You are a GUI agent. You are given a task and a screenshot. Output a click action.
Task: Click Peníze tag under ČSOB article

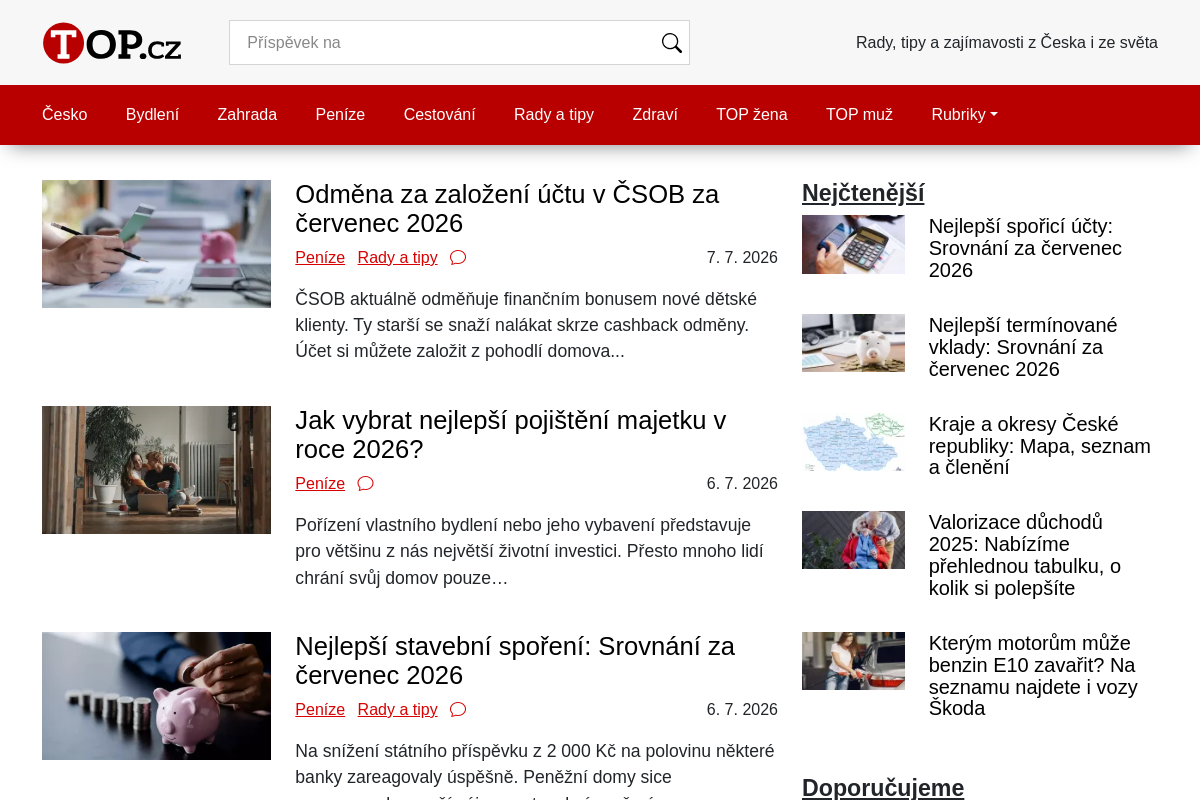coord(320,257)
